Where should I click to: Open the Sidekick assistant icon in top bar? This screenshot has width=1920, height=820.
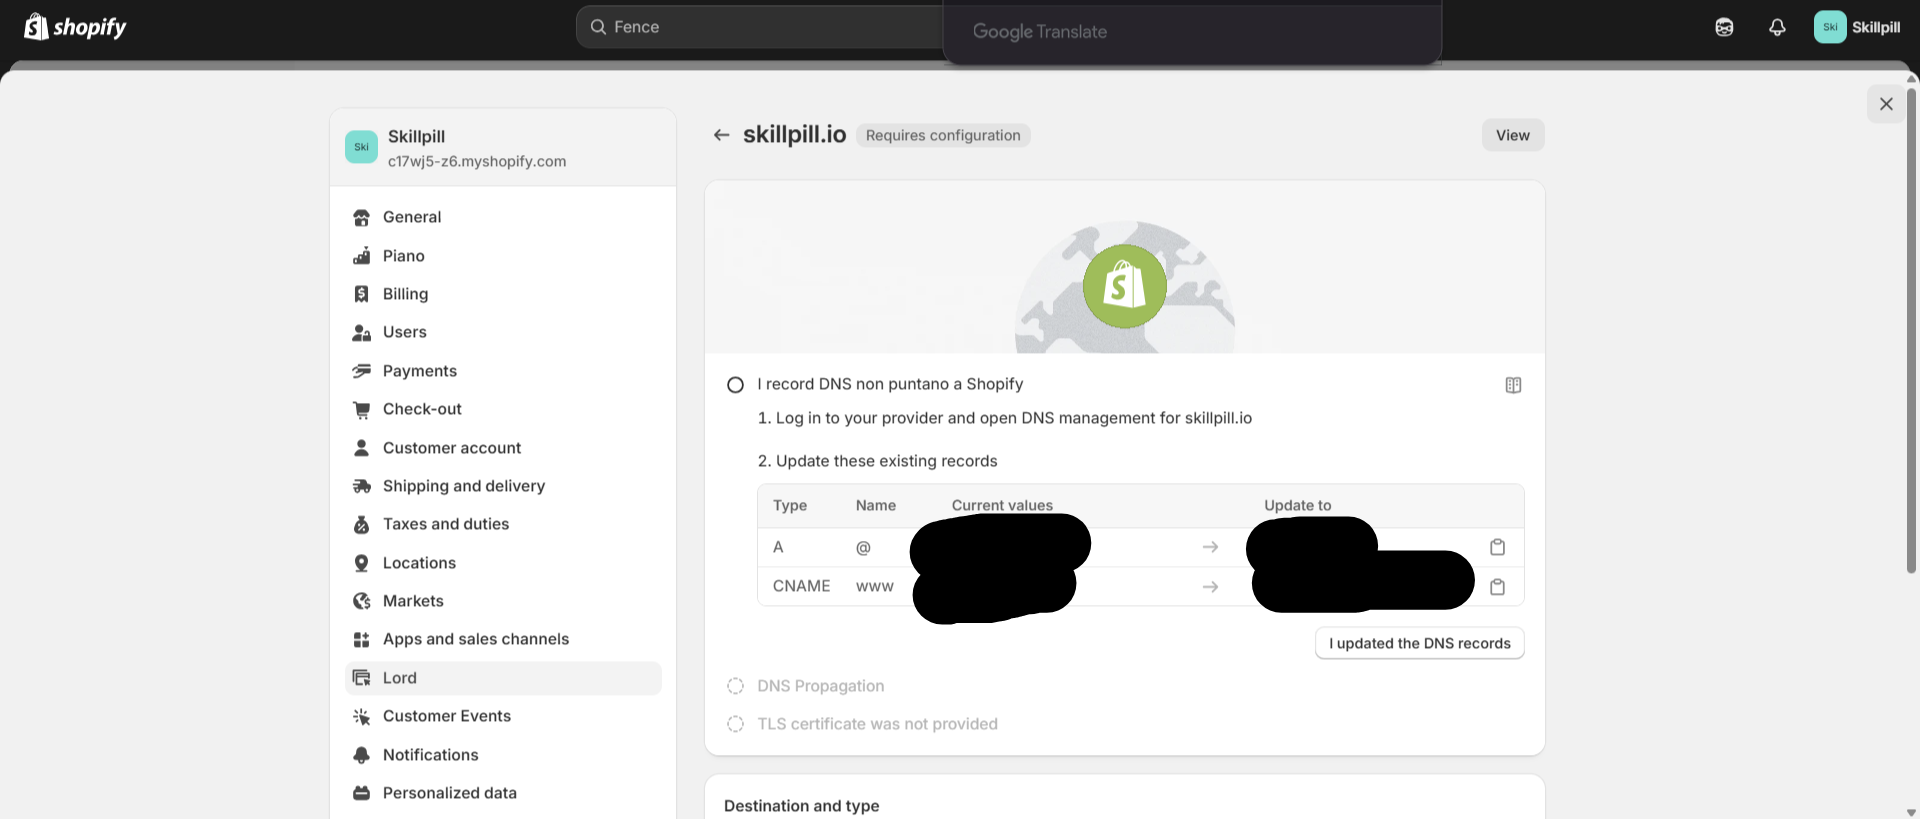pyautogui.click(x=1724, y=27)
